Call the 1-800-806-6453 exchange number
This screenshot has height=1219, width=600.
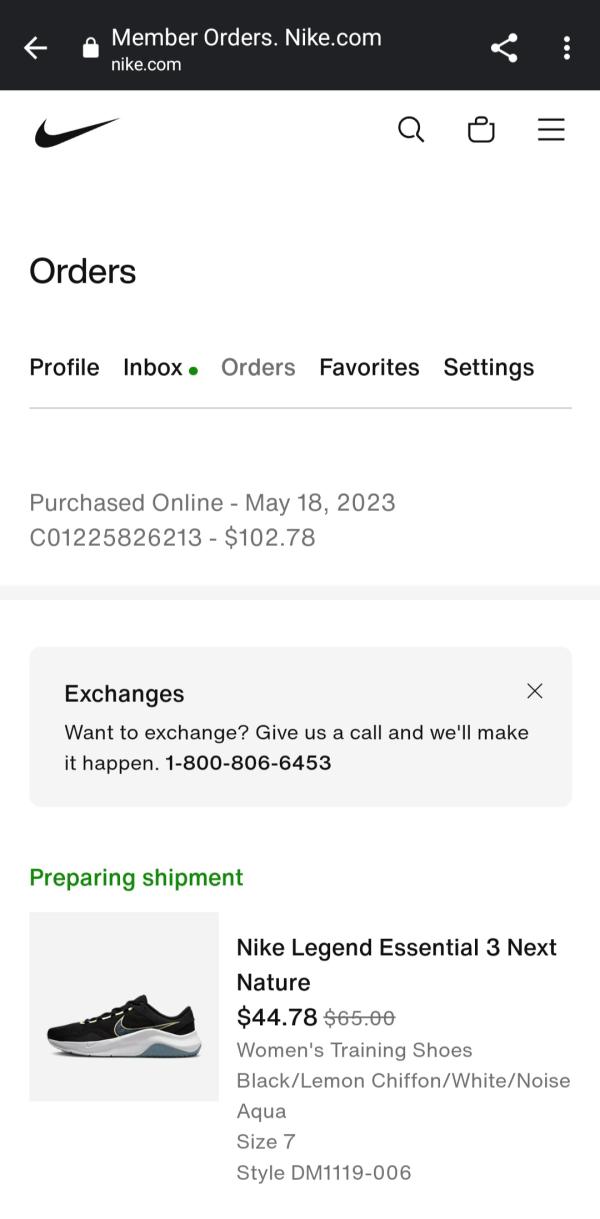point(248,763)
